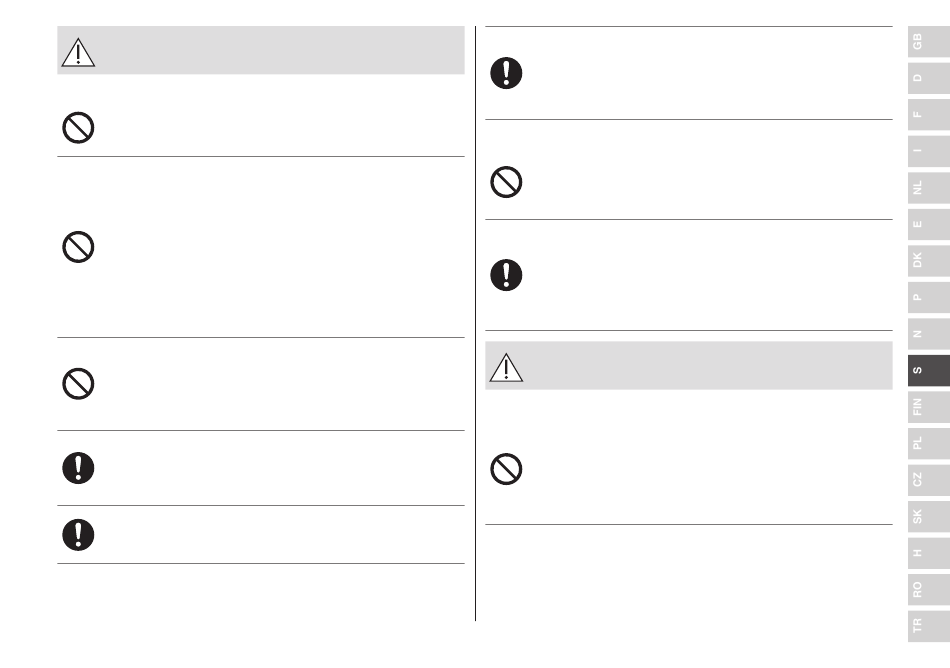This screenshot has height=668, width=950.
Task: Select the active S language tab
Action: pos(929,370)
